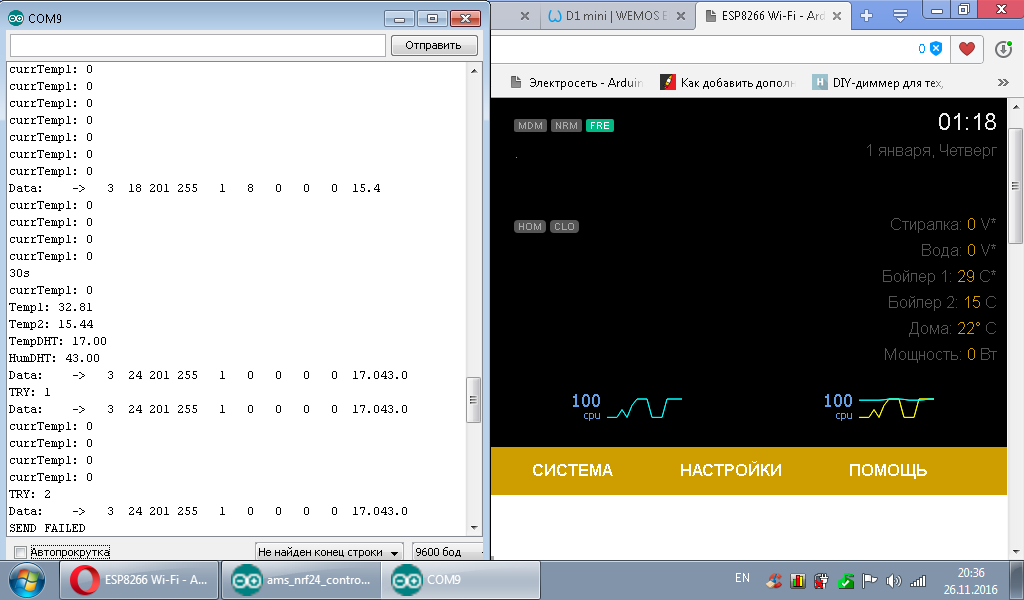
Task: Click the Мощность: 0 Вт reading
Action: tap(940, 355)
